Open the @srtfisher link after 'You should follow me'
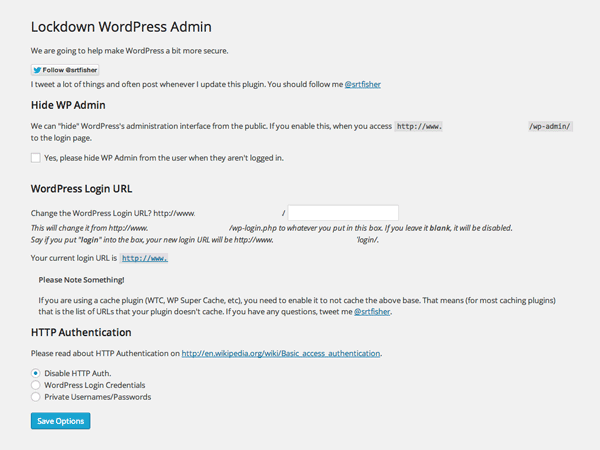This screenshot has height=450, width=600. (362, 84)
